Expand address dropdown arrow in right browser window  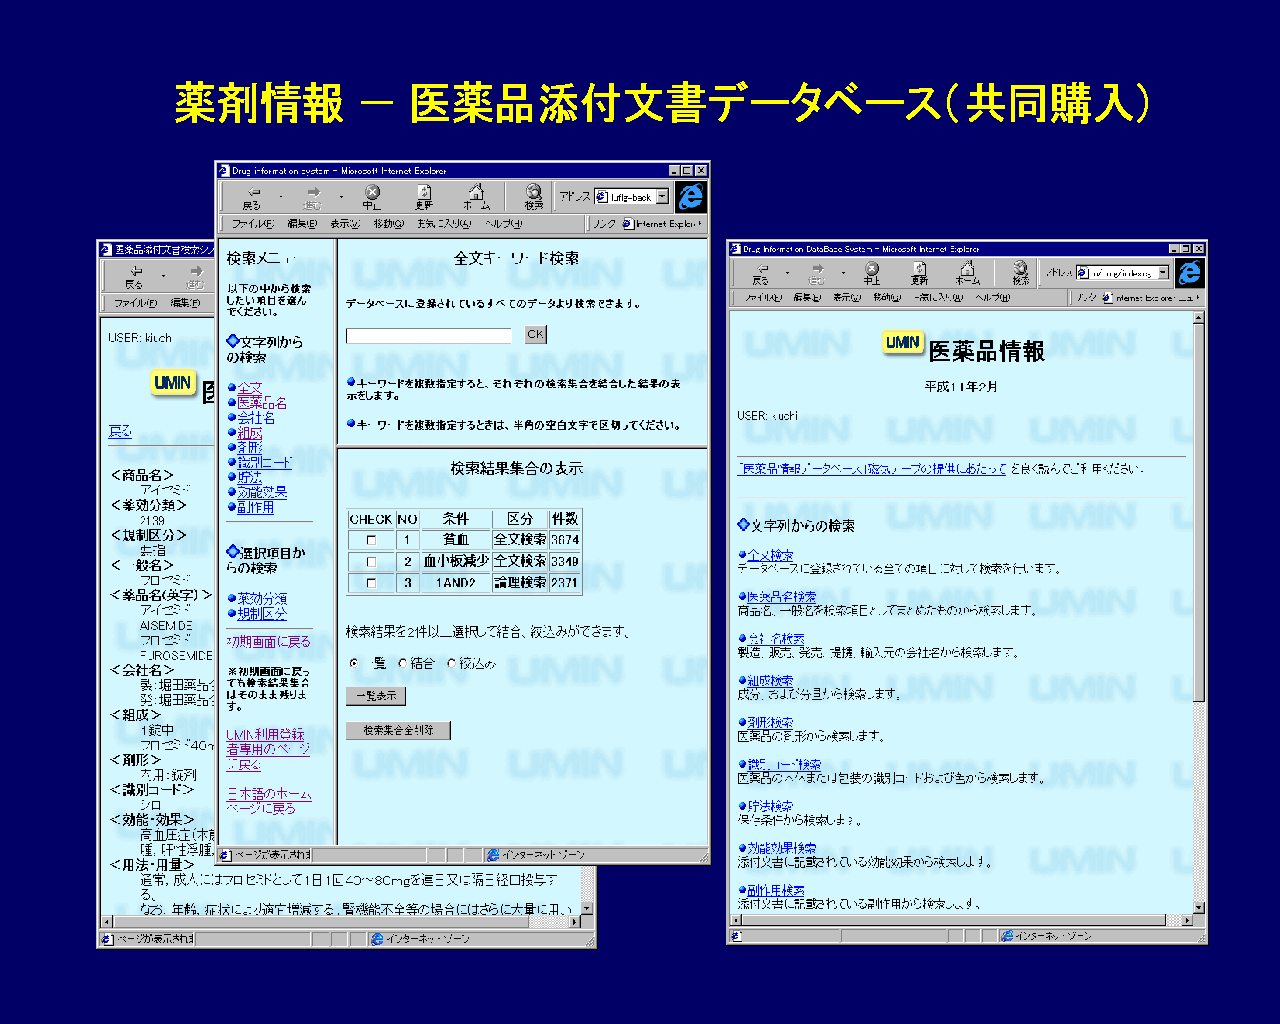pyautogui.click(x=1163, y=273)
